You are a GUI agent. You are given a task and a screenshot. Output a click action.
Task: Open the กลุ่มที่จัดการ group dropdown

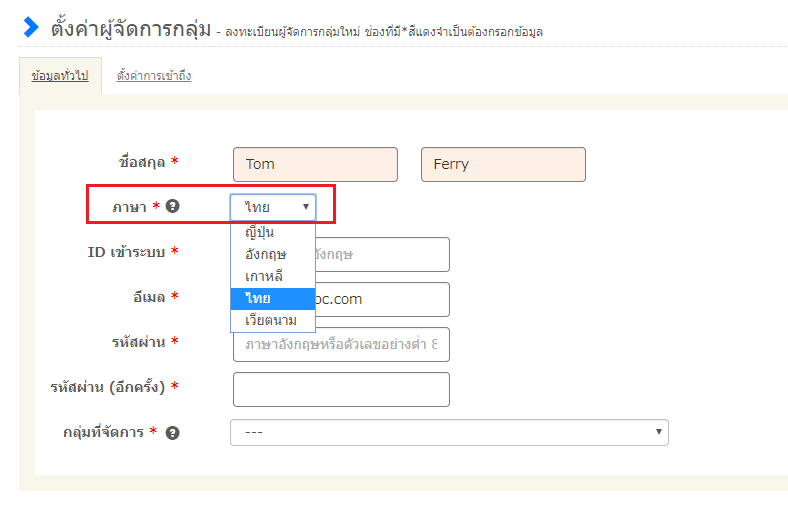click(x=449, y=432)
